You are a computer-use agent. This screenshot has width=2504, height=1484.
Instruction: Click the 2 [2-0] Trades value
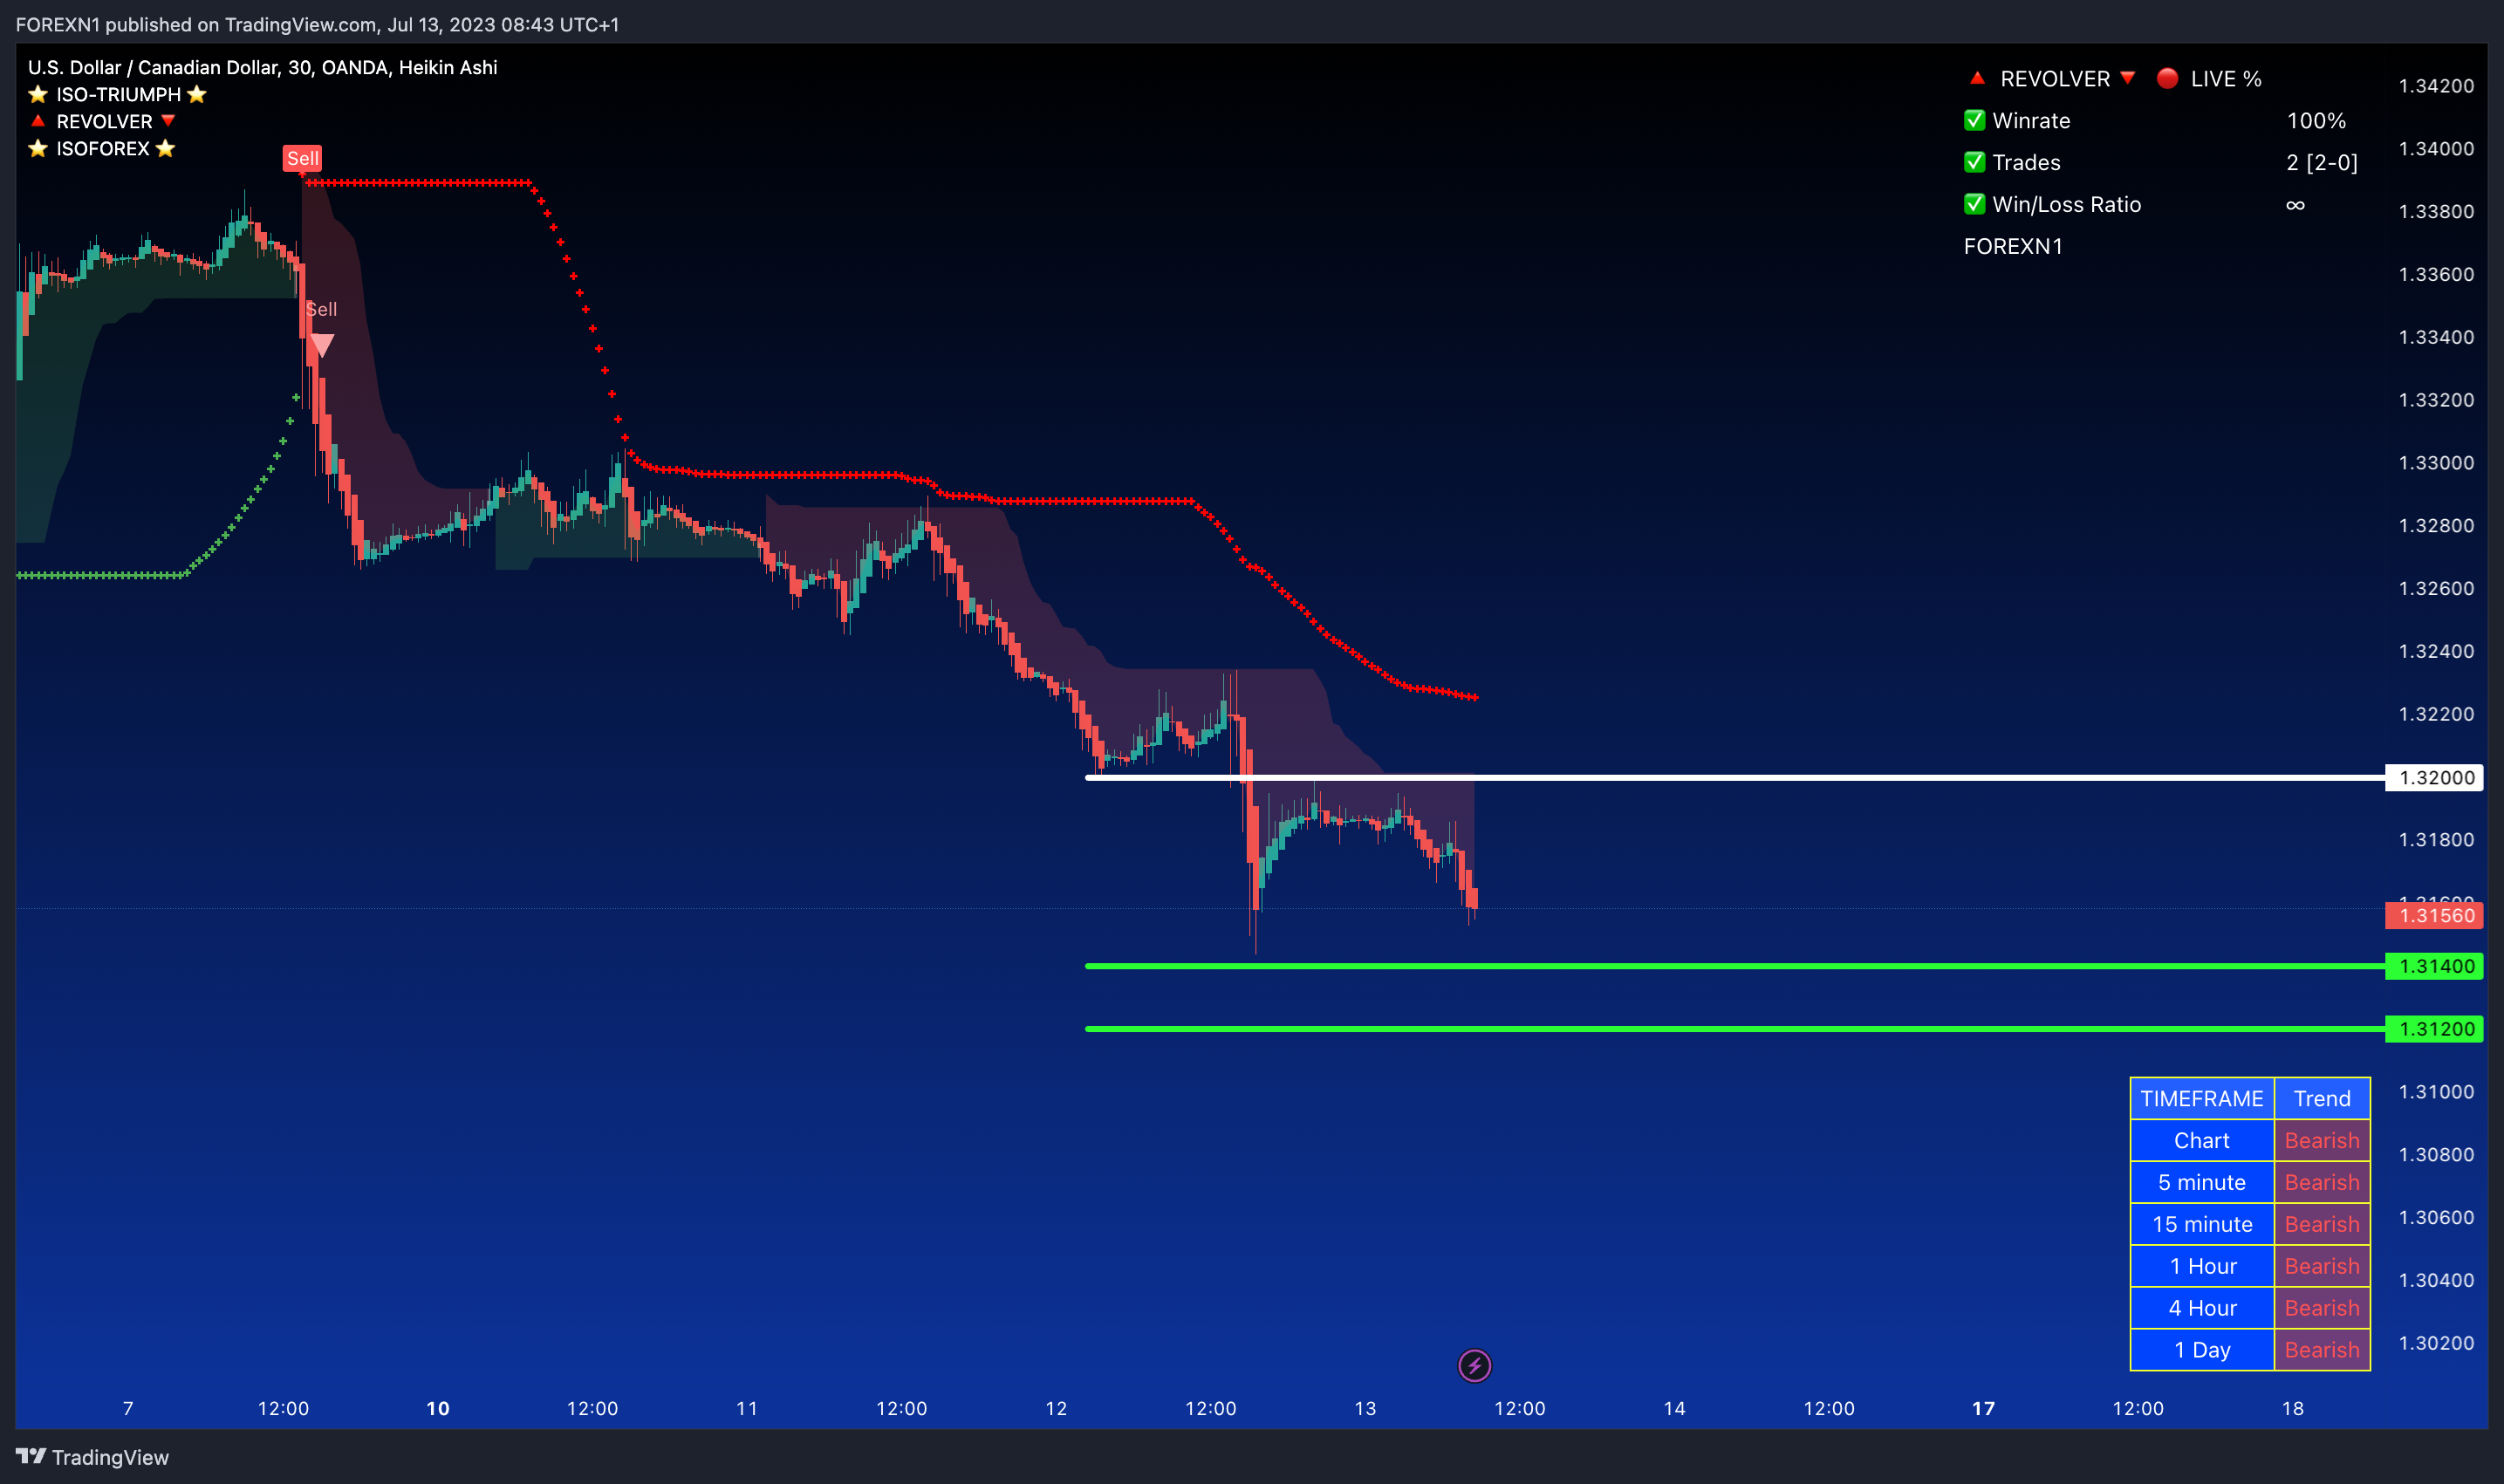tap(2322, 162)
